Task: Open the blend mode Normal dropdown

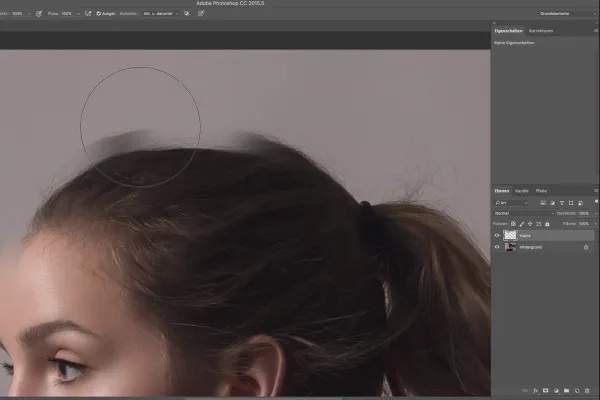Action: click(x=524, y=213)
